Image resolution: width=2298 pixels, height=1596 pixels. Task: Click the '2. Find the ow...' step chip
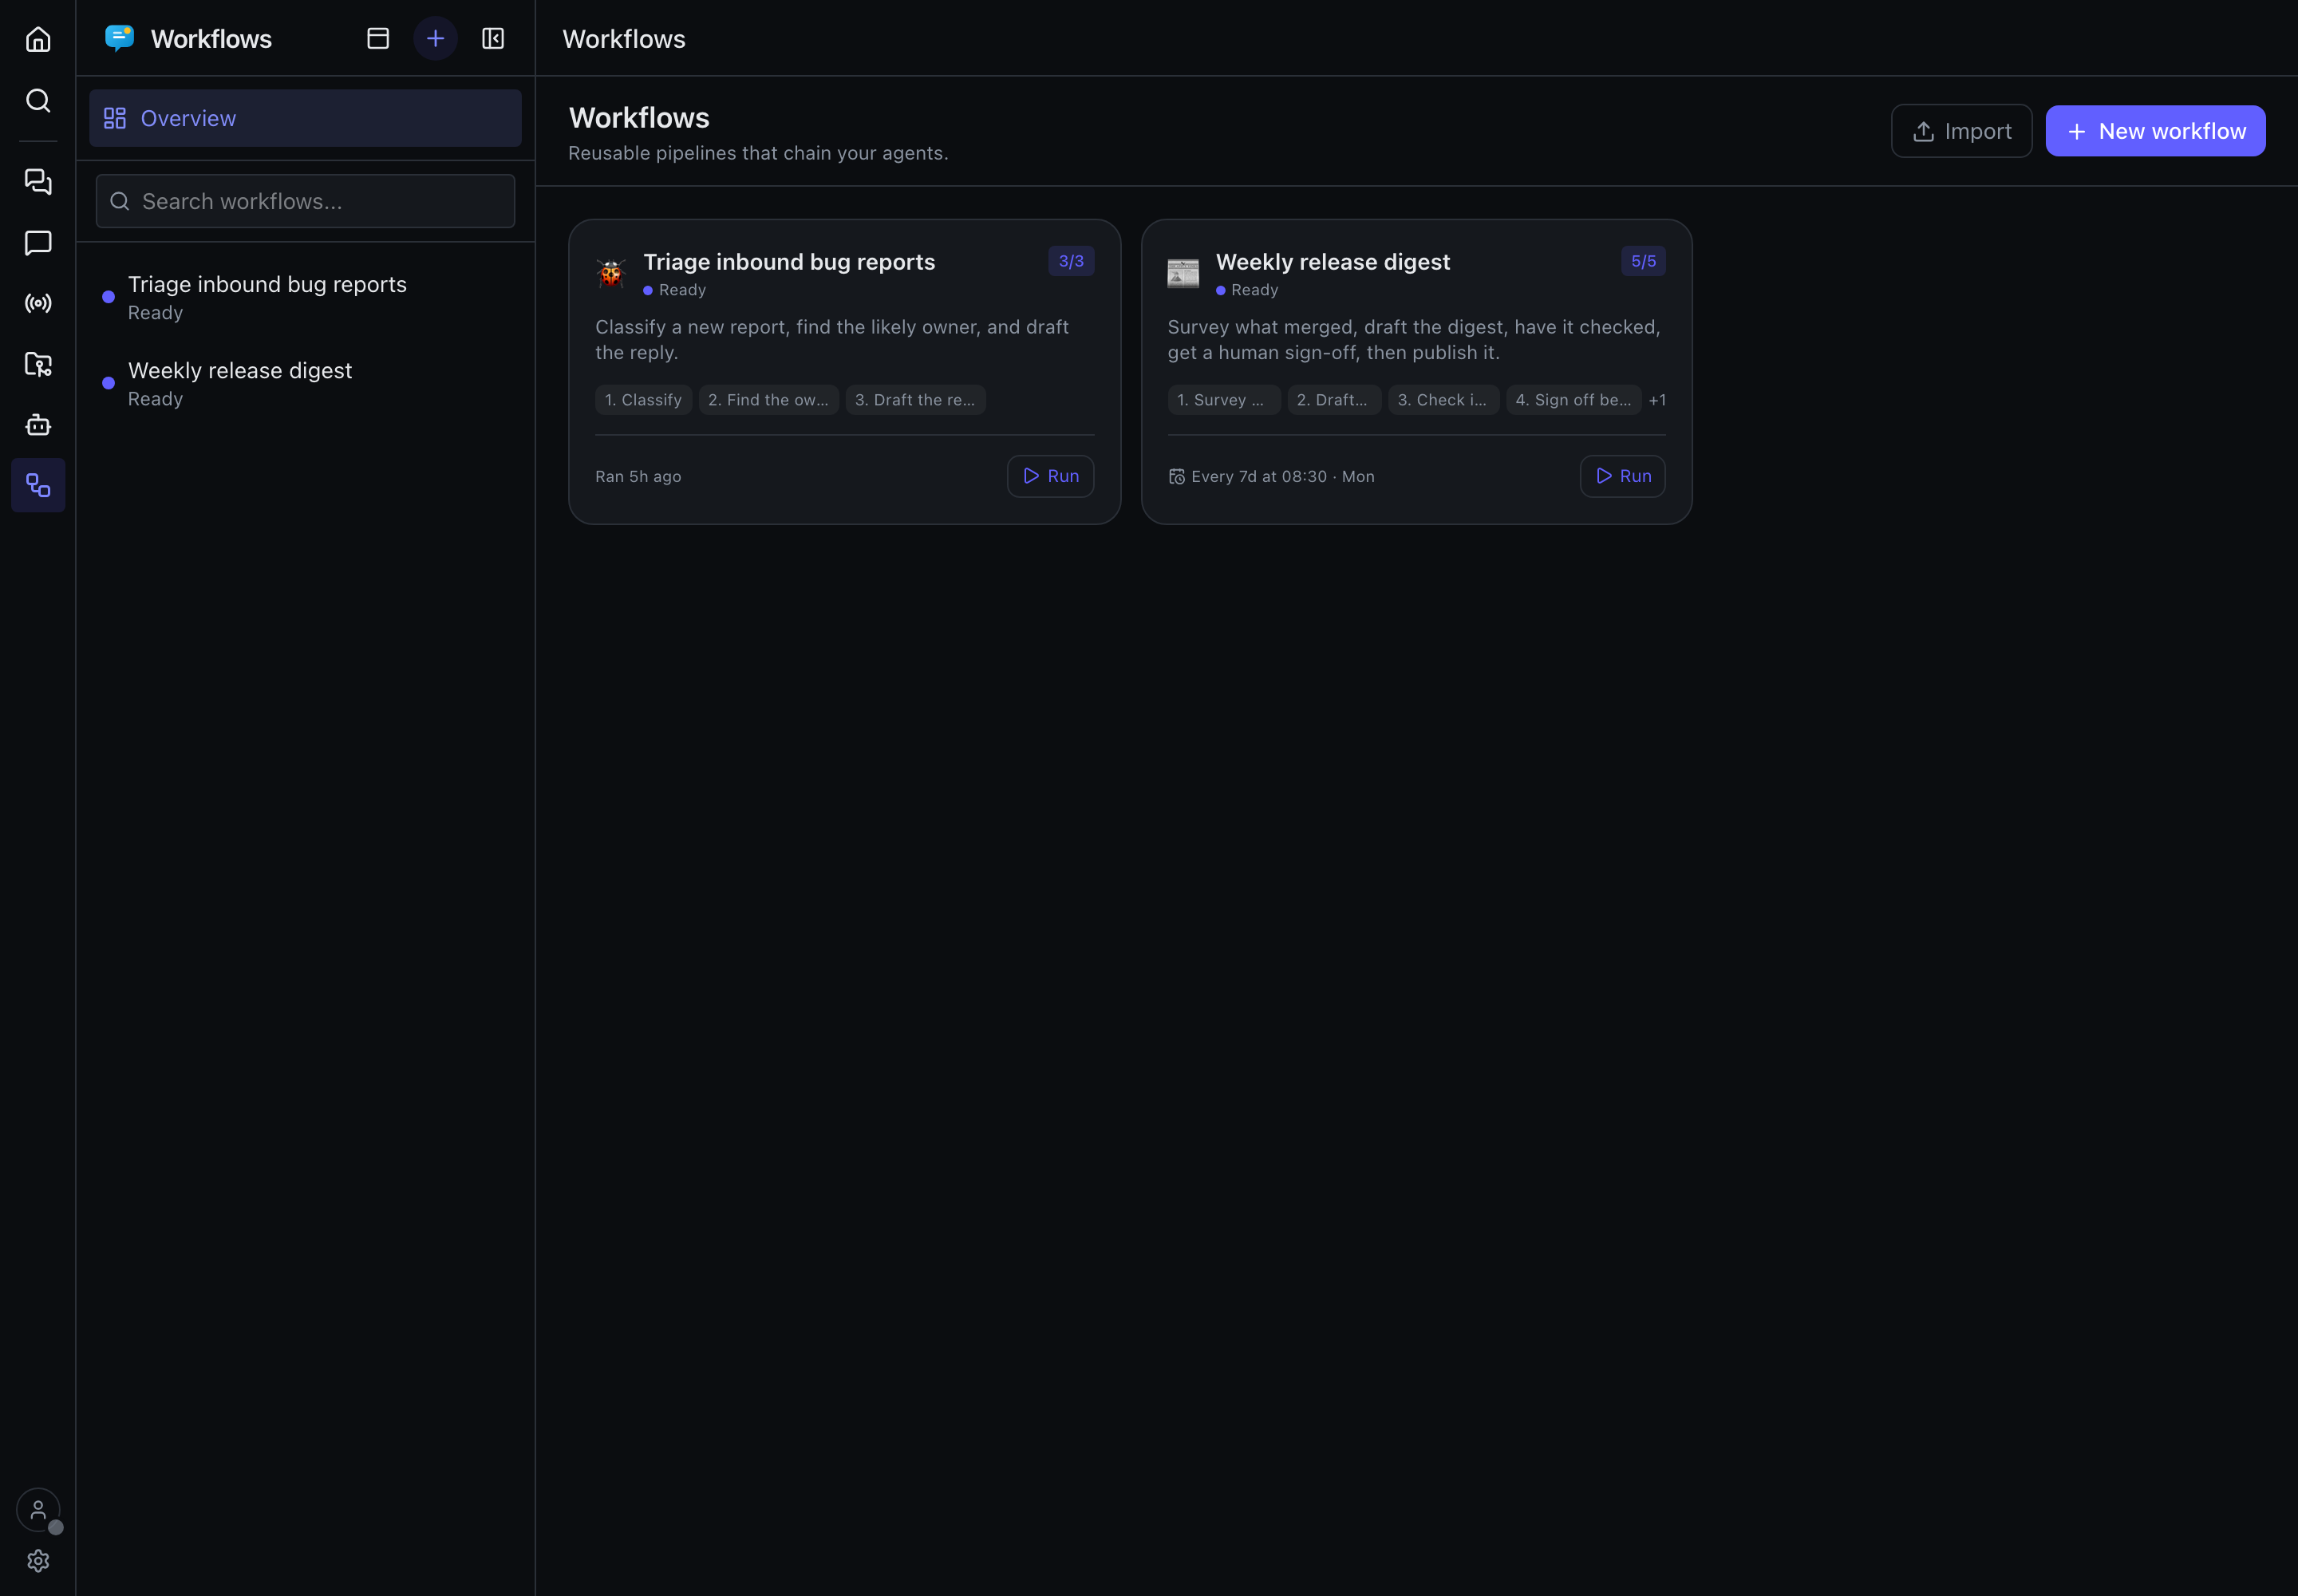point(768,400)
